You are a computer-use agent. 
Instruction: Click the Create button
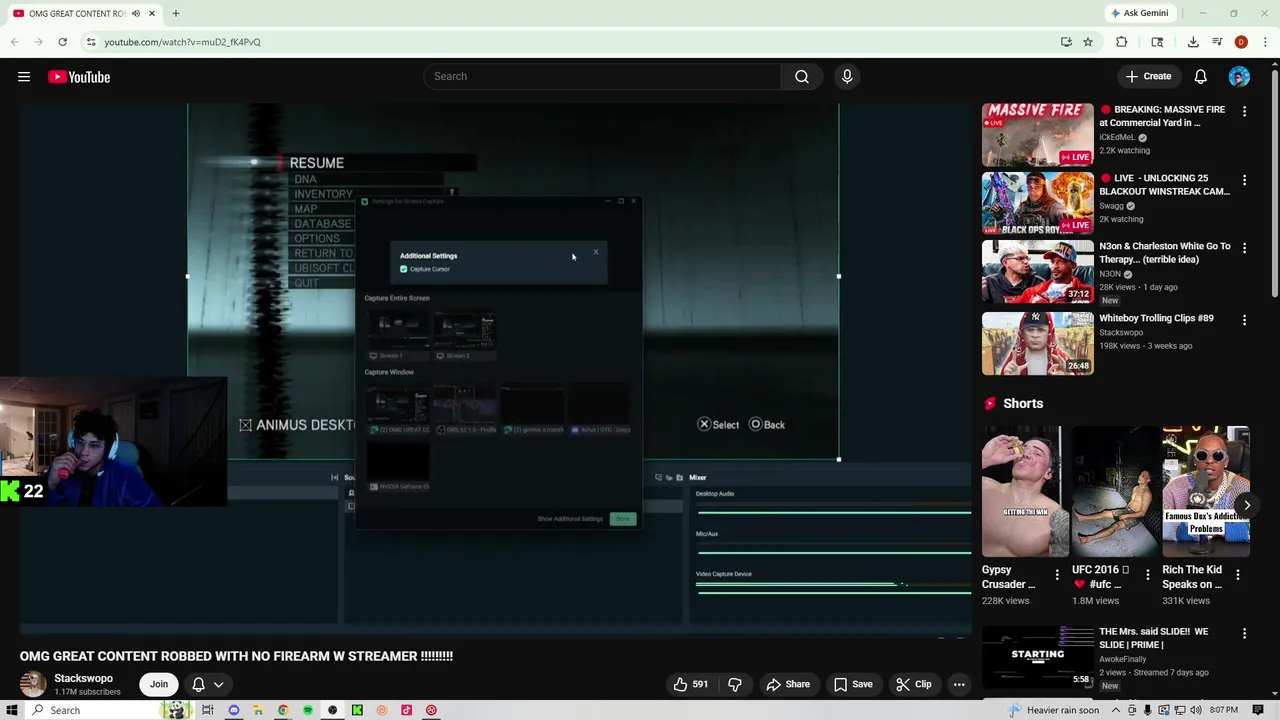pyautogui.click(x=1148, y=77)
